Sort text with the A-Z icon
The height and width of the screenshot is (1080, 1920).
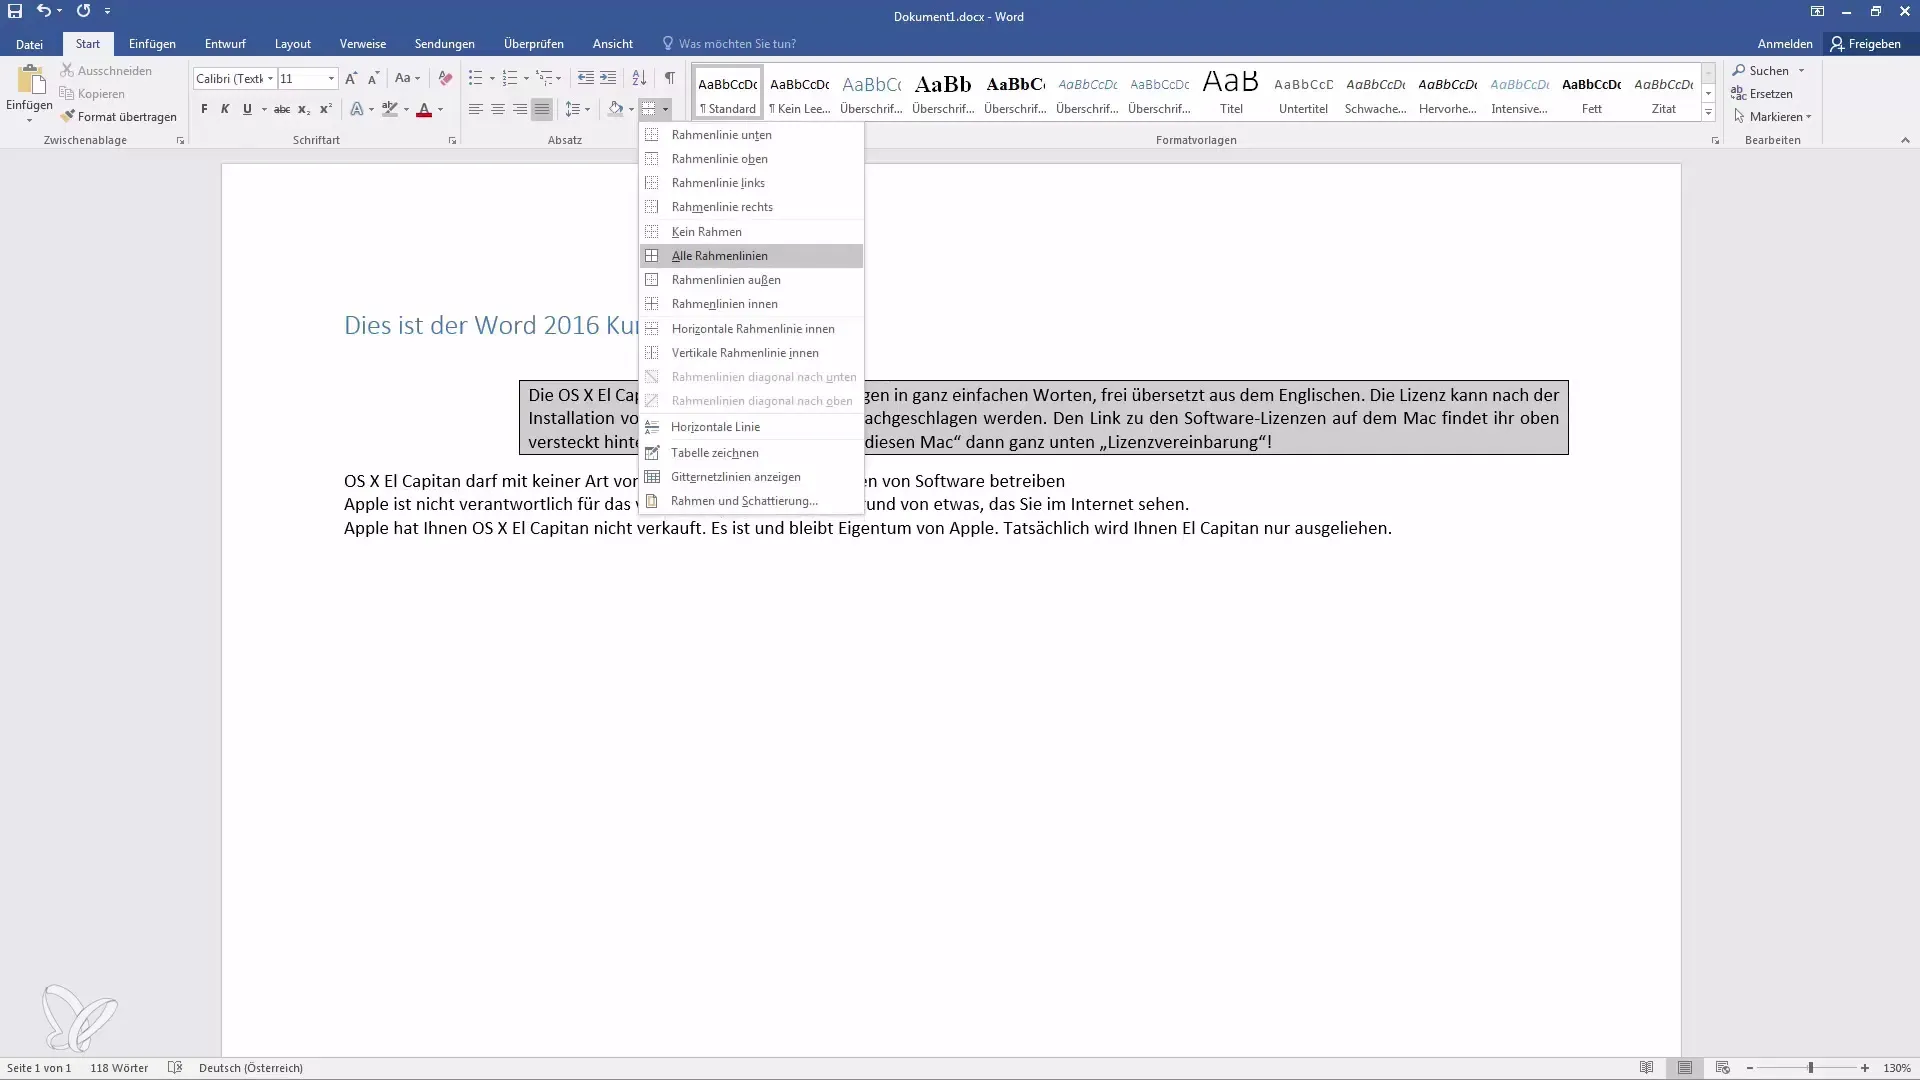[639, 78]
